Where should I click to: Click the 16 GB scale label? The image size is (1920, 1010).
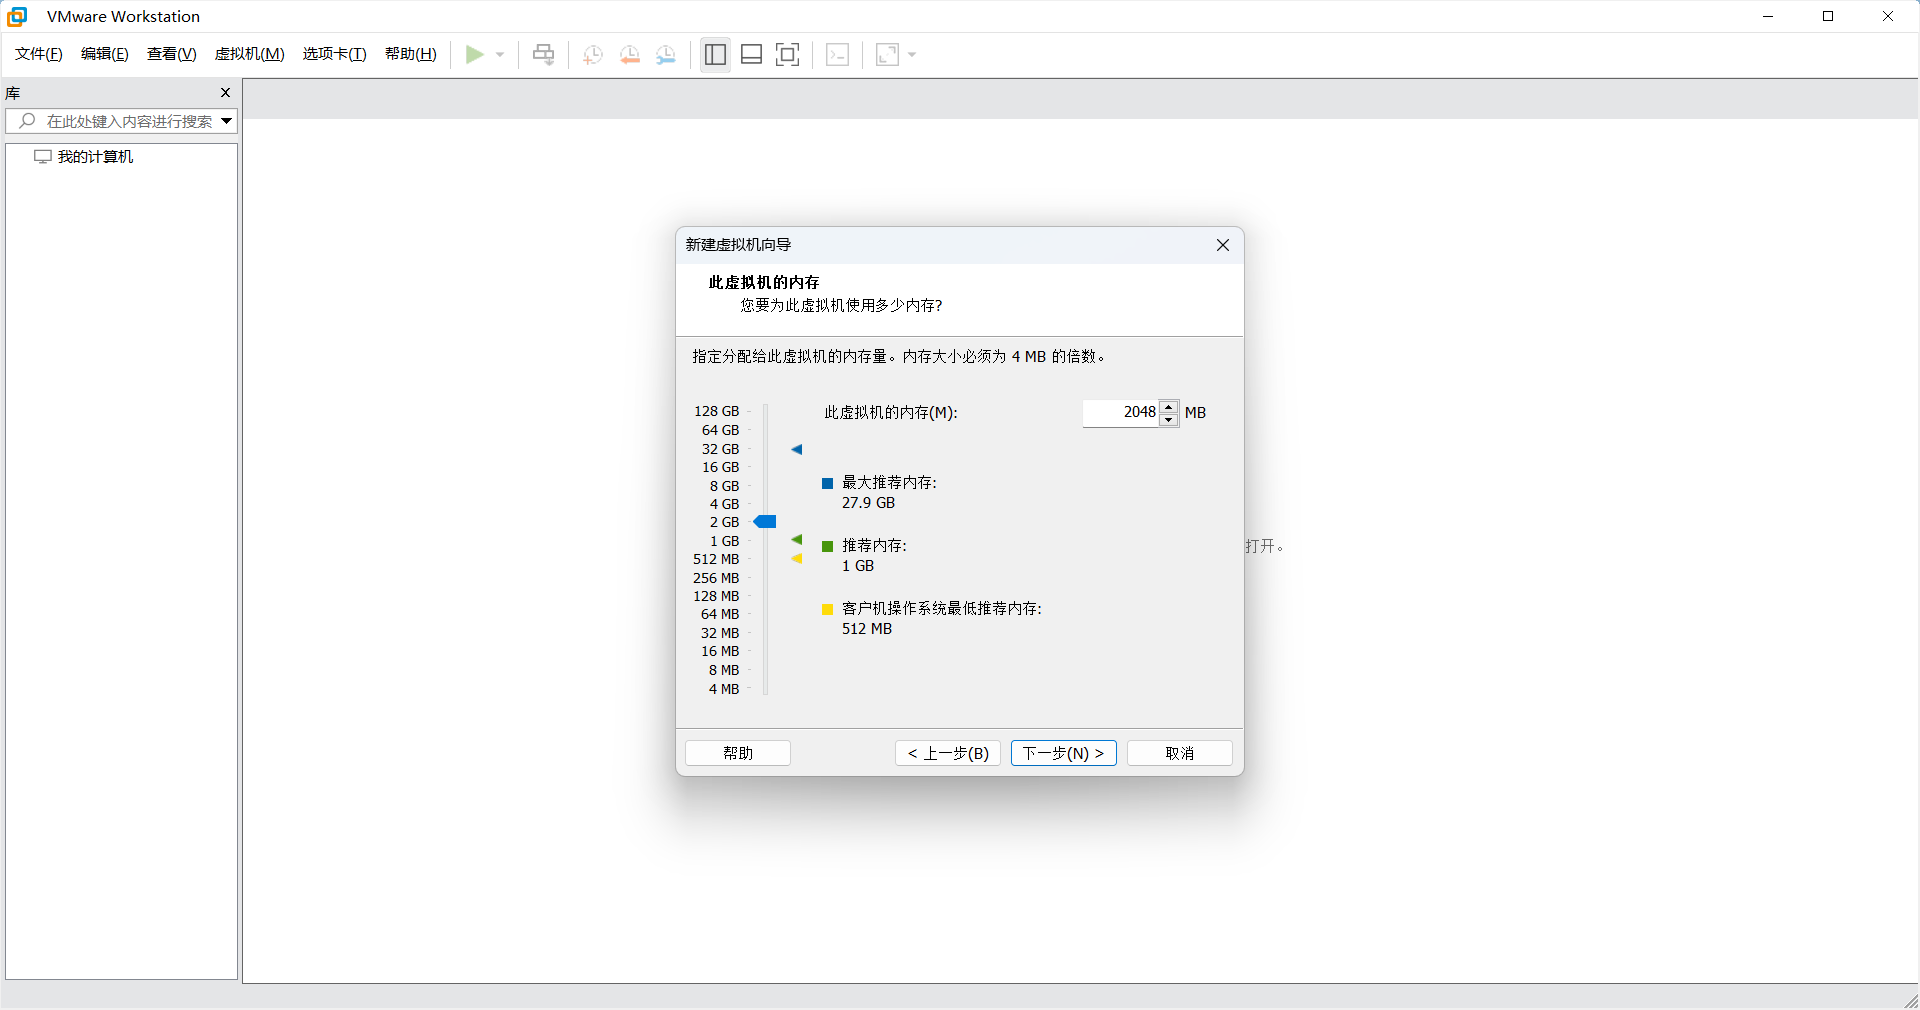(x=721, y=468)
